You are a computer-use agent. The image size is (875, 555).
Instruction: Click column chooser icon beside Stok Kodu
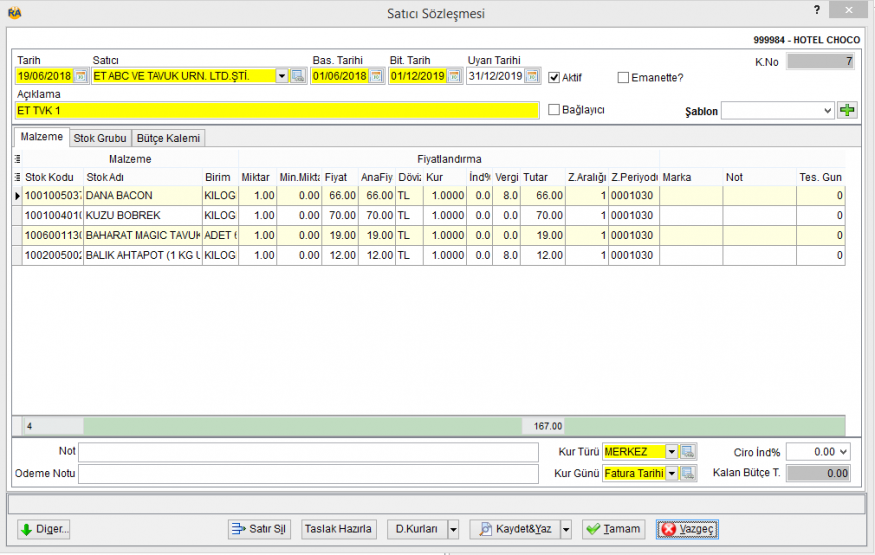coord(17,177)
